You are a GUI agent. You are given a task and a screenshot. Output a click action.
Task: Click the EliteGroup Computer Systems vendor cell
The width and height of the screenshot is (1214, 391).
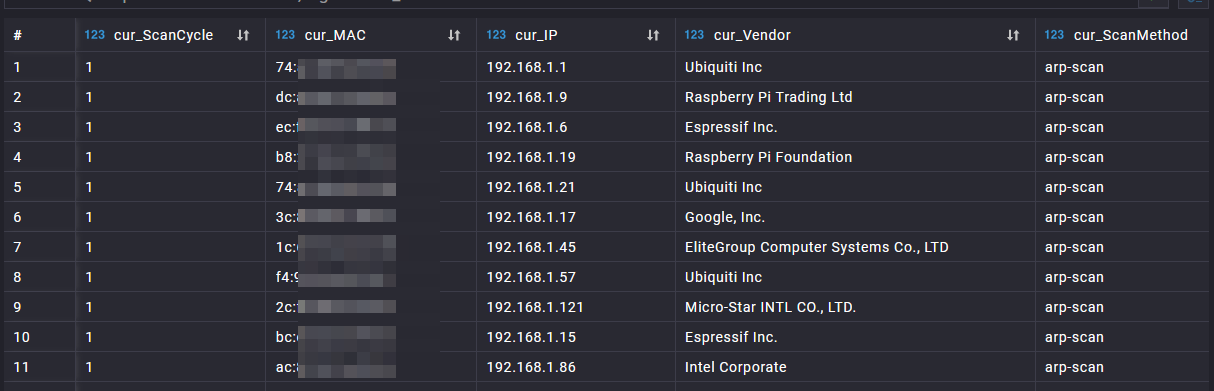coord(855,247)
